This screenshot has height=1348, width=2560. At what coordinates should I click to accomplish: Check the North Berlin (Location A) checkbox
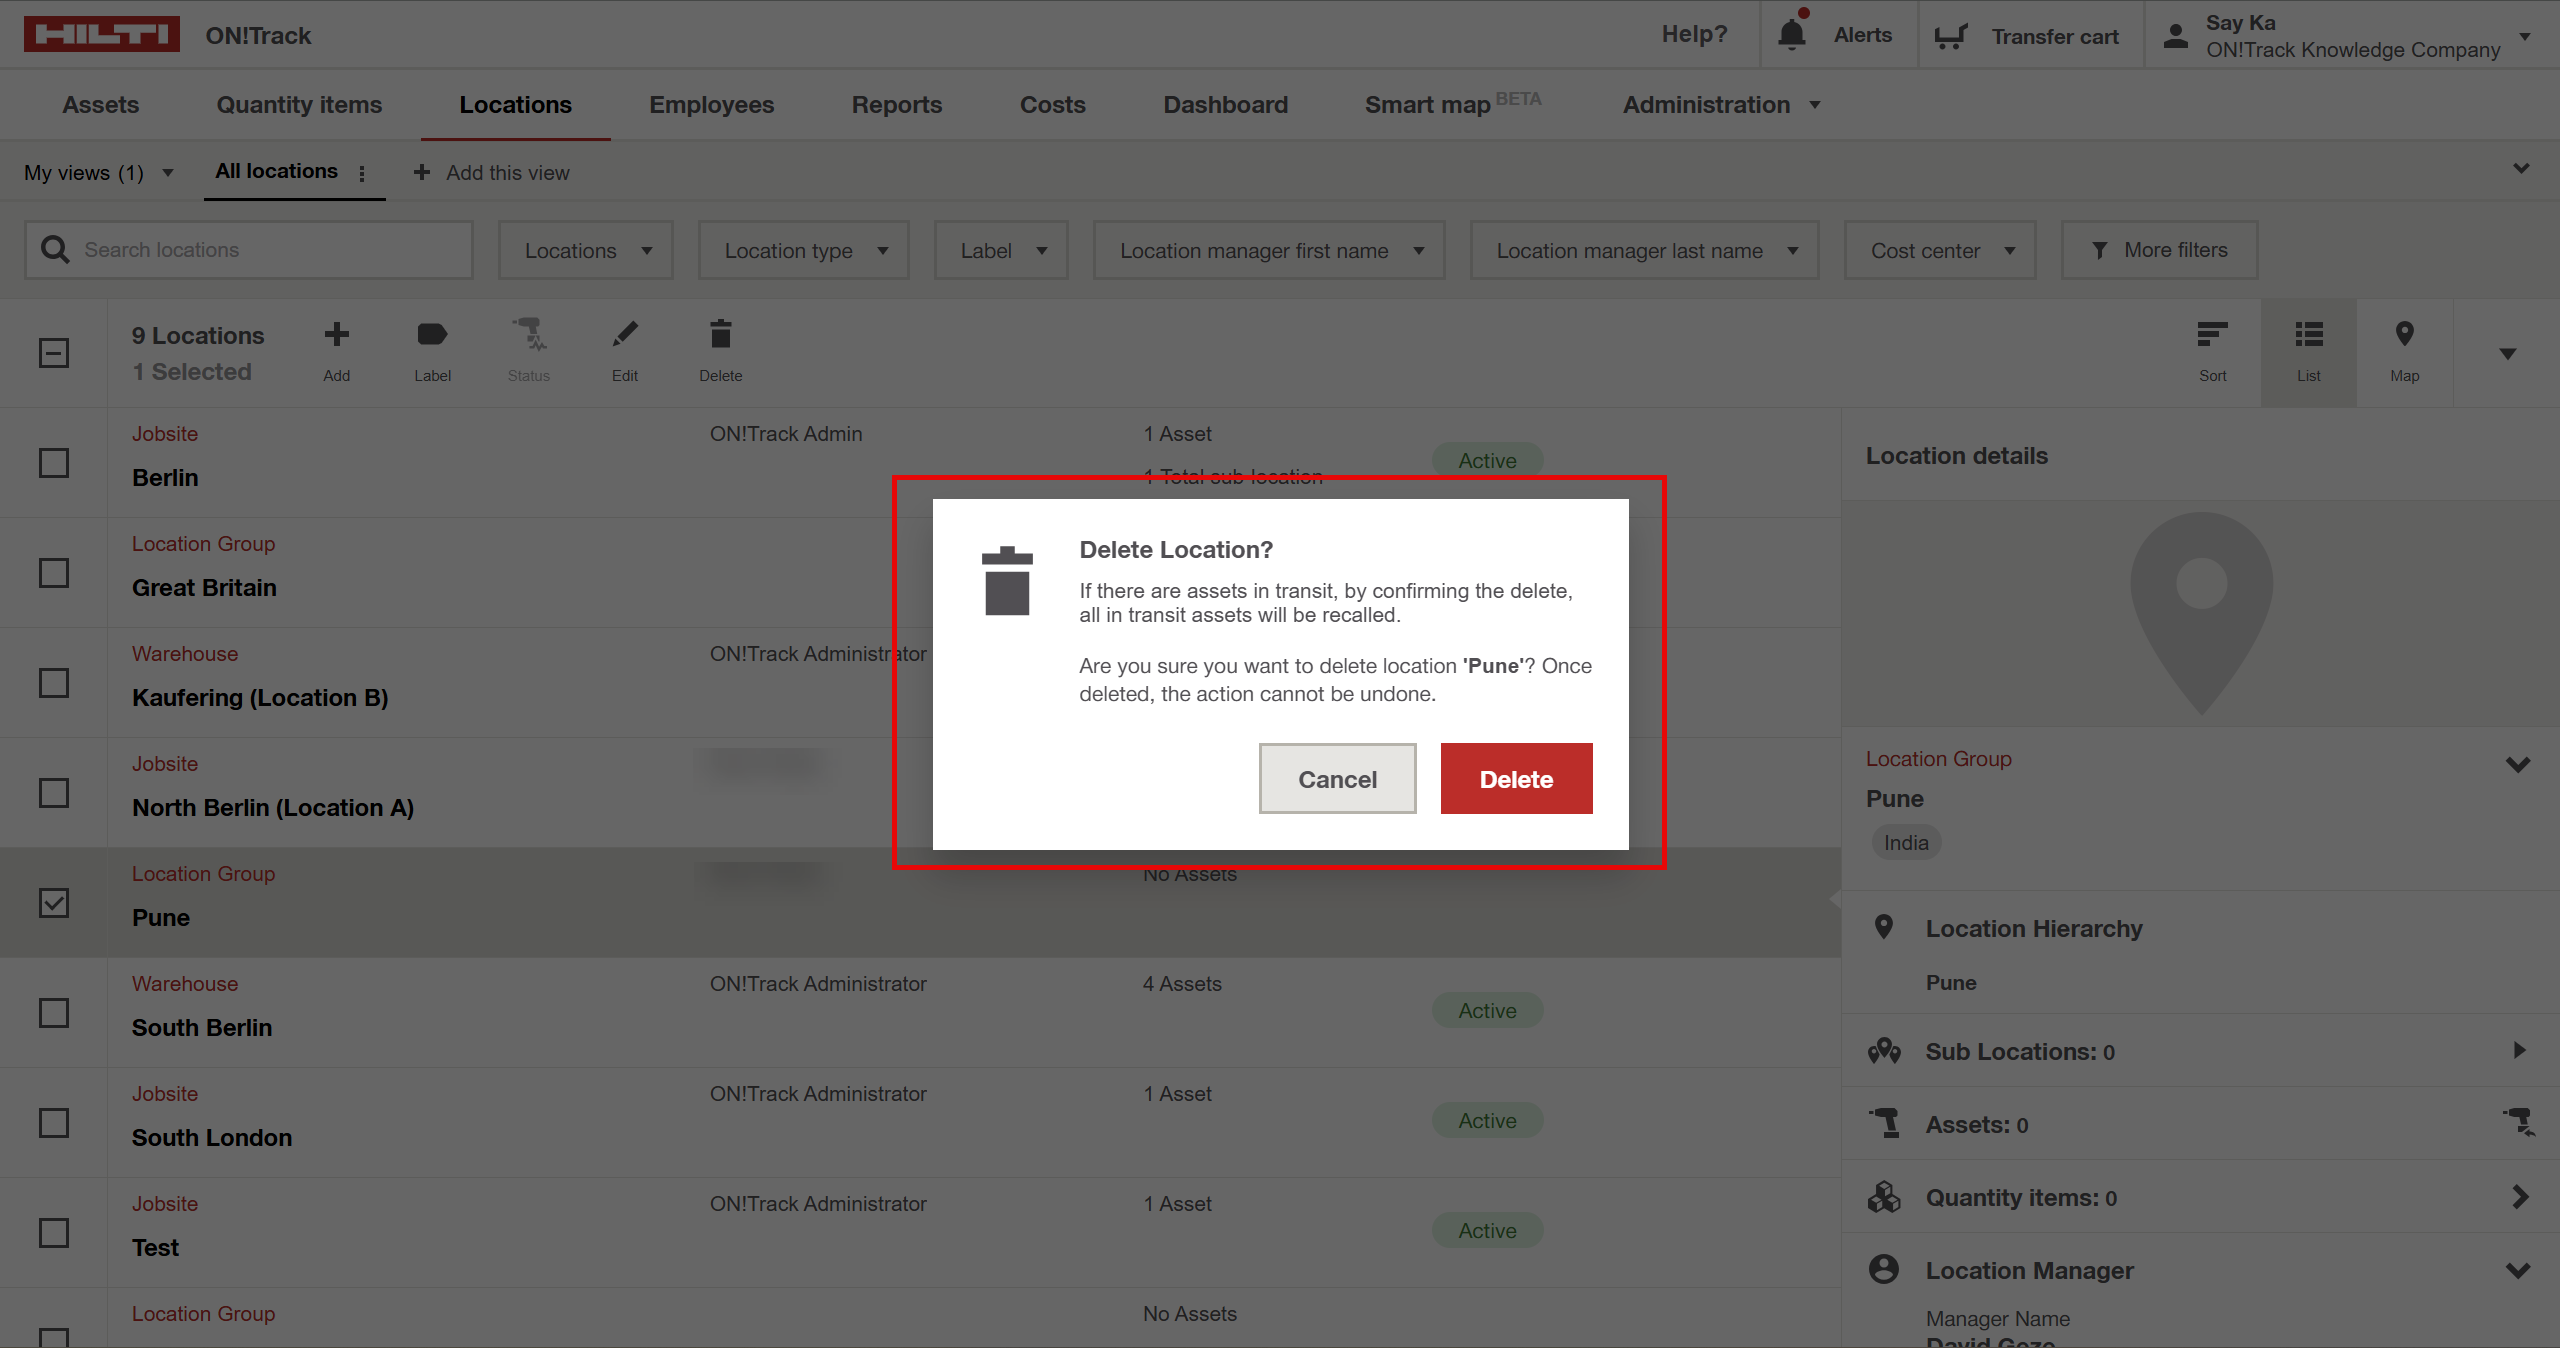tap(54, 793)
